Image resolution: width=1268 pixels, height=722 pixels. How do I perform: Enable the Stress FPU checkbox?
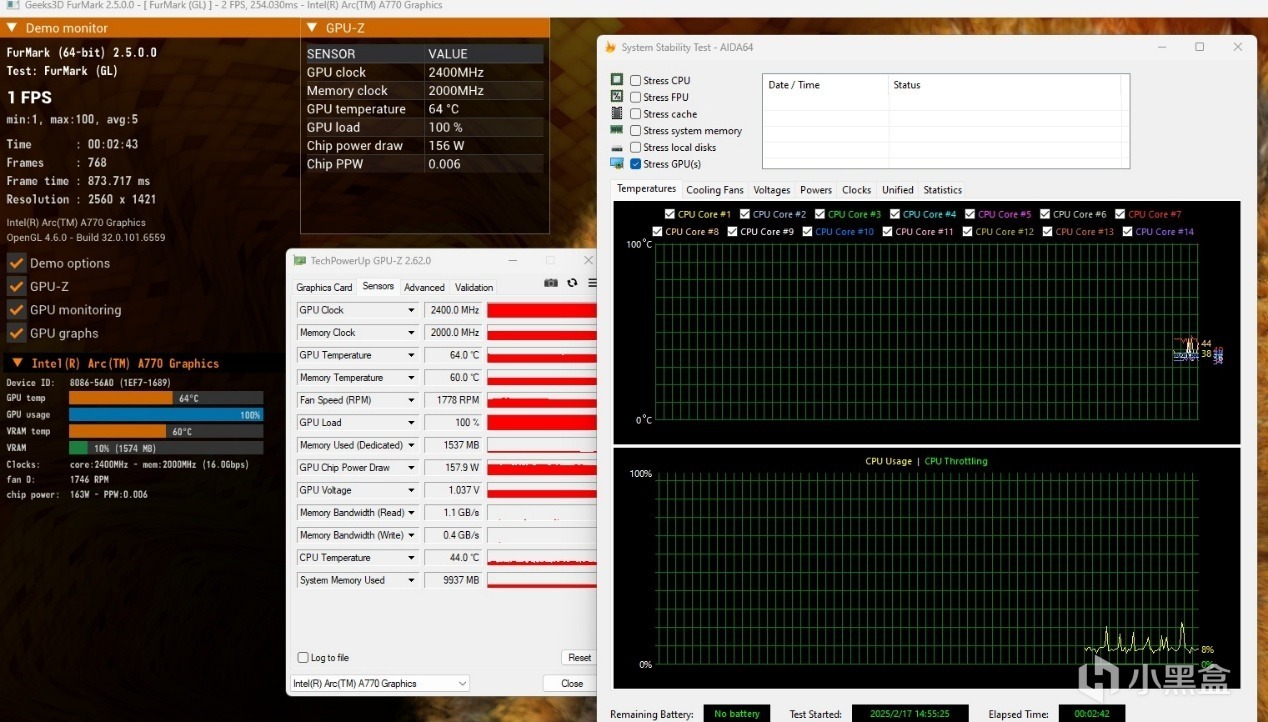[636, 97]
